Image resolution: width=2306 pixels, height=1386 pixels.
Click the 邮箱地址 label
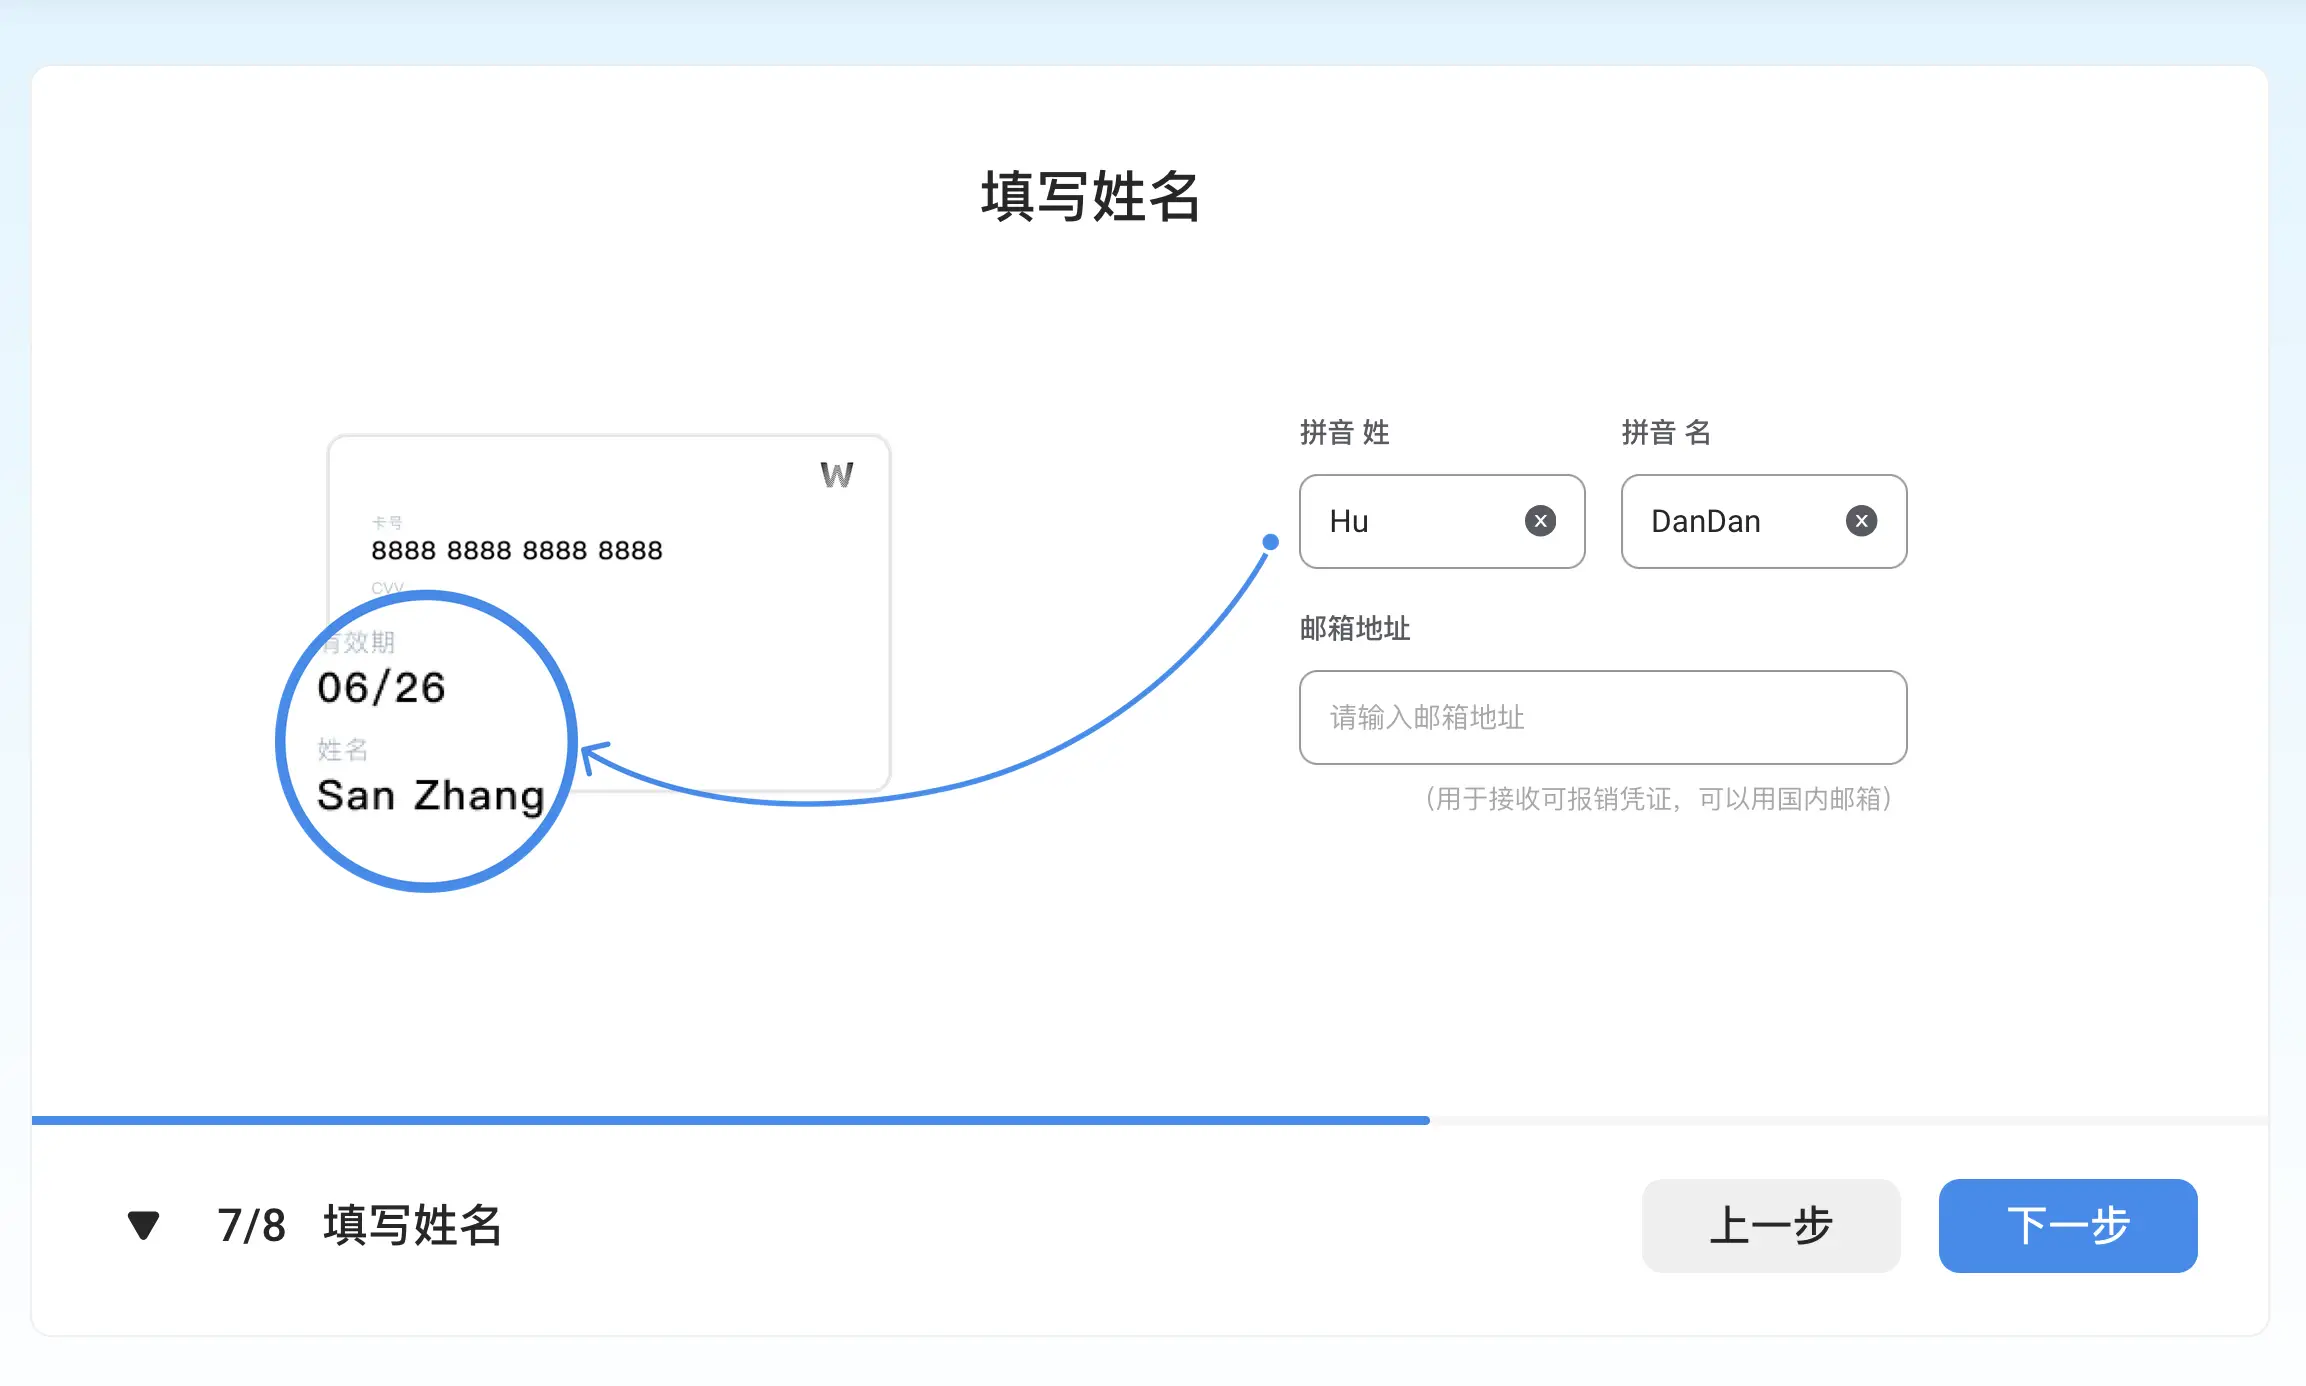(x=1355, y=629)
